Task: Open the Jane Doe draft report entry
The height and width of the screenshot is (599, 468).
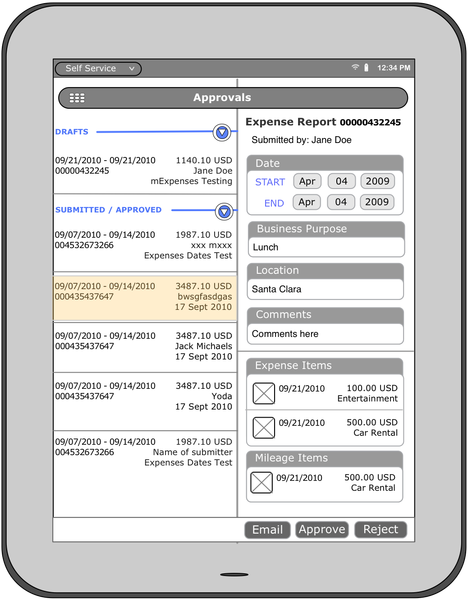Action: (x=145, y=171)
